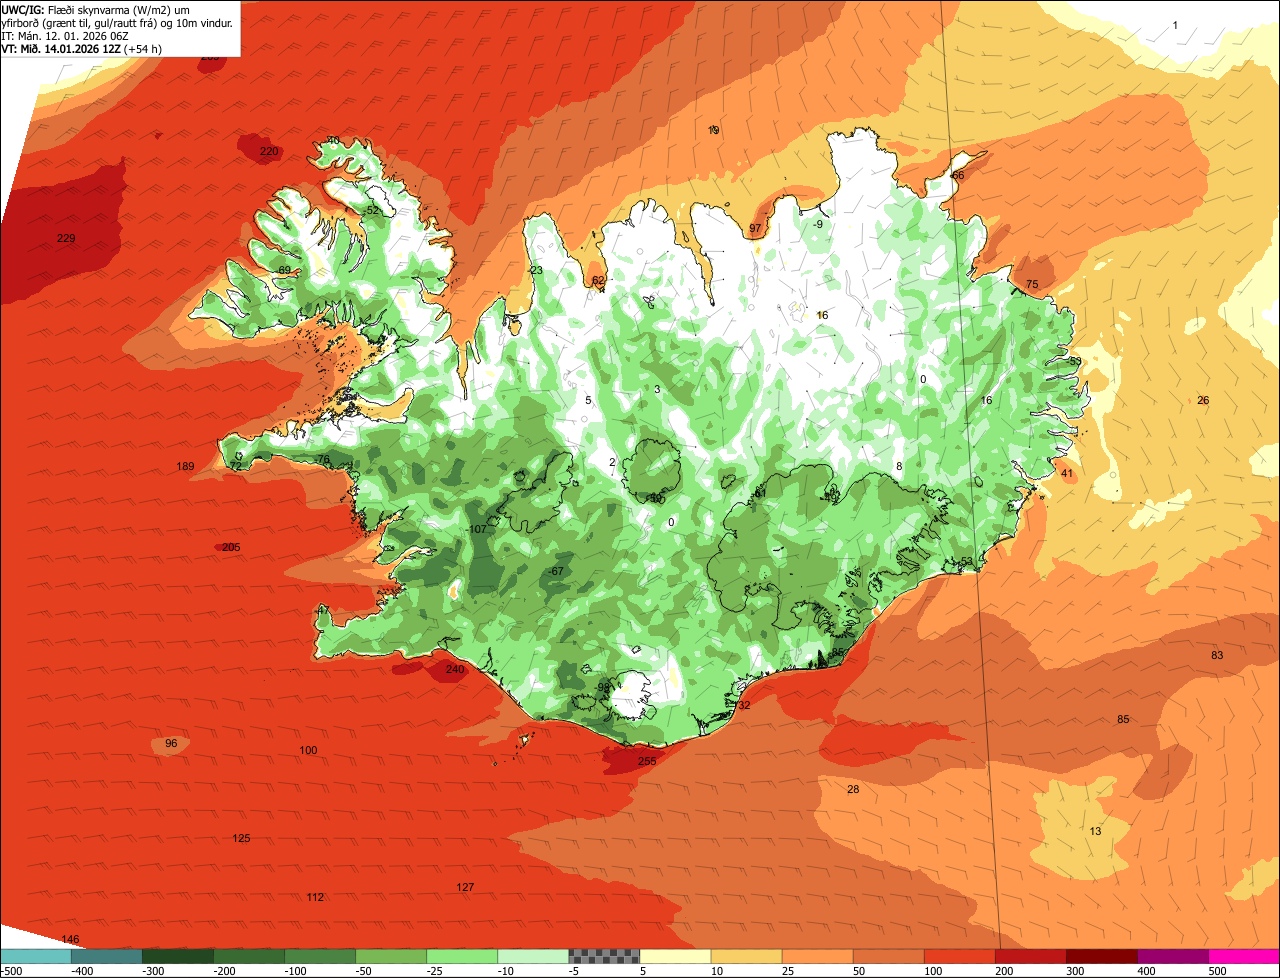
Task: Click the dark teal -400 to -300 legend swatch
Action: pos(106,956)
